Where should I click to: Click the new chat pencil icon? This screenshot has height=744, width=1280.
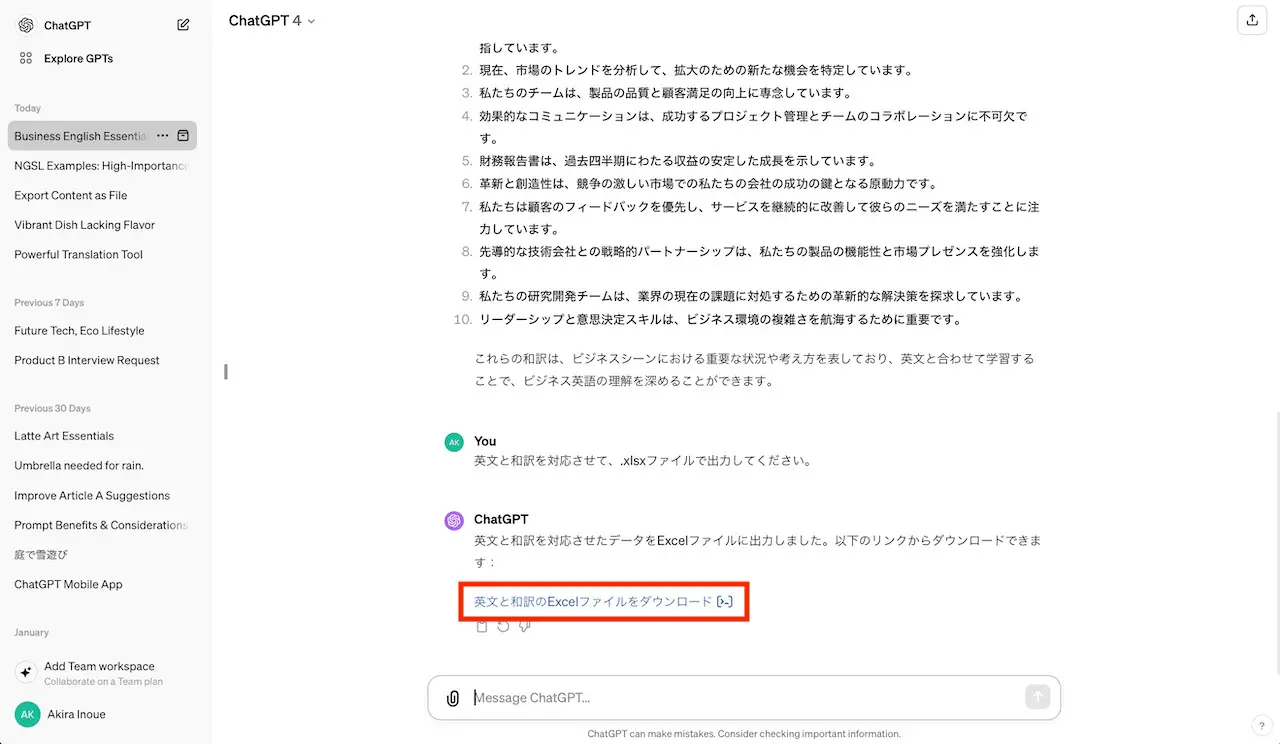point(183,25)
